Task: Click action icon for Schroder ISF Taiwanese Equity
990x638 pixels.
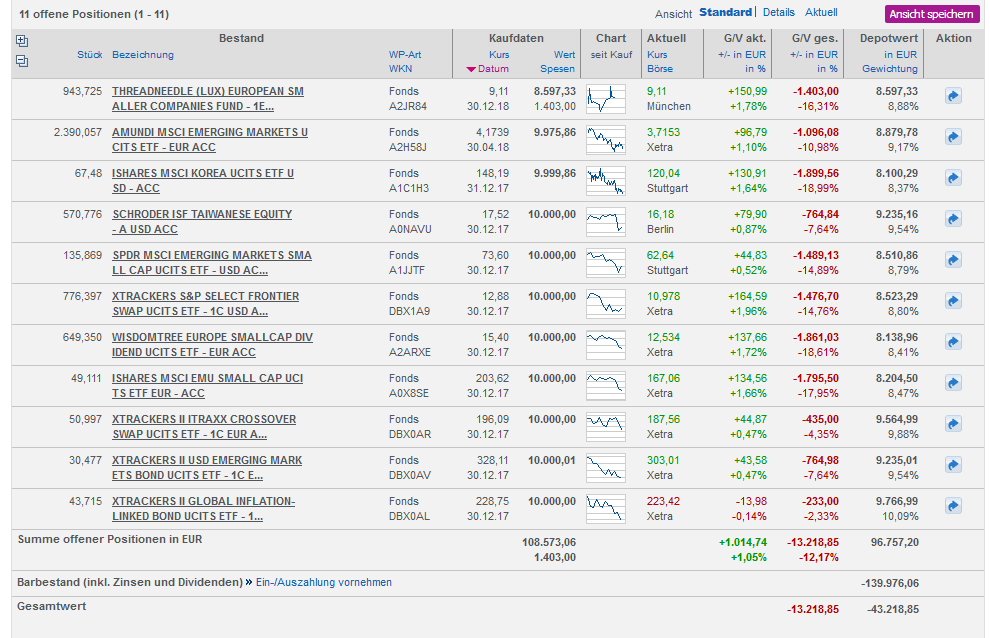Action: point(953,219)
